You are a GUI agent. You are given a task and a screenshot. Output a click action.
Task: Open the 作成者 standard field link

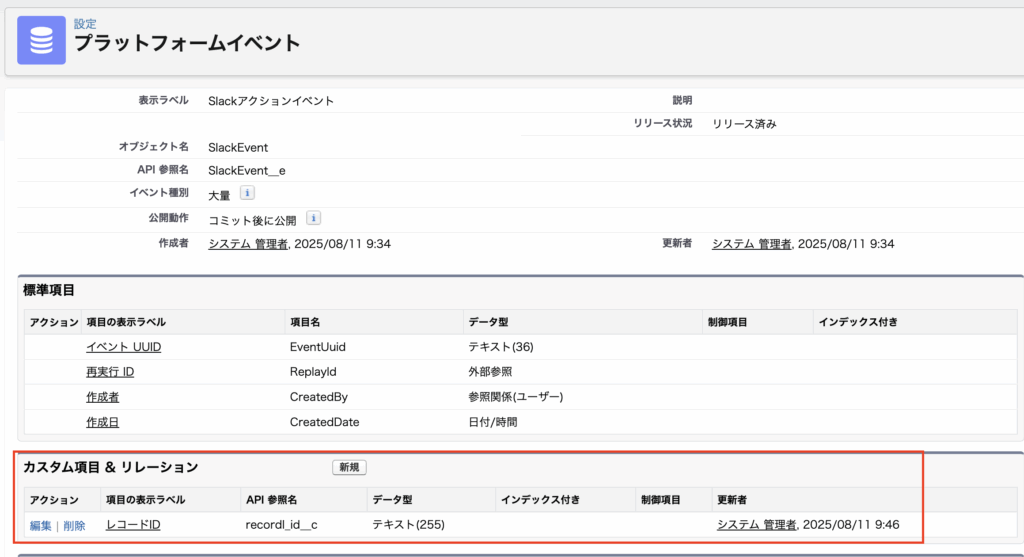tap(102, 397)
